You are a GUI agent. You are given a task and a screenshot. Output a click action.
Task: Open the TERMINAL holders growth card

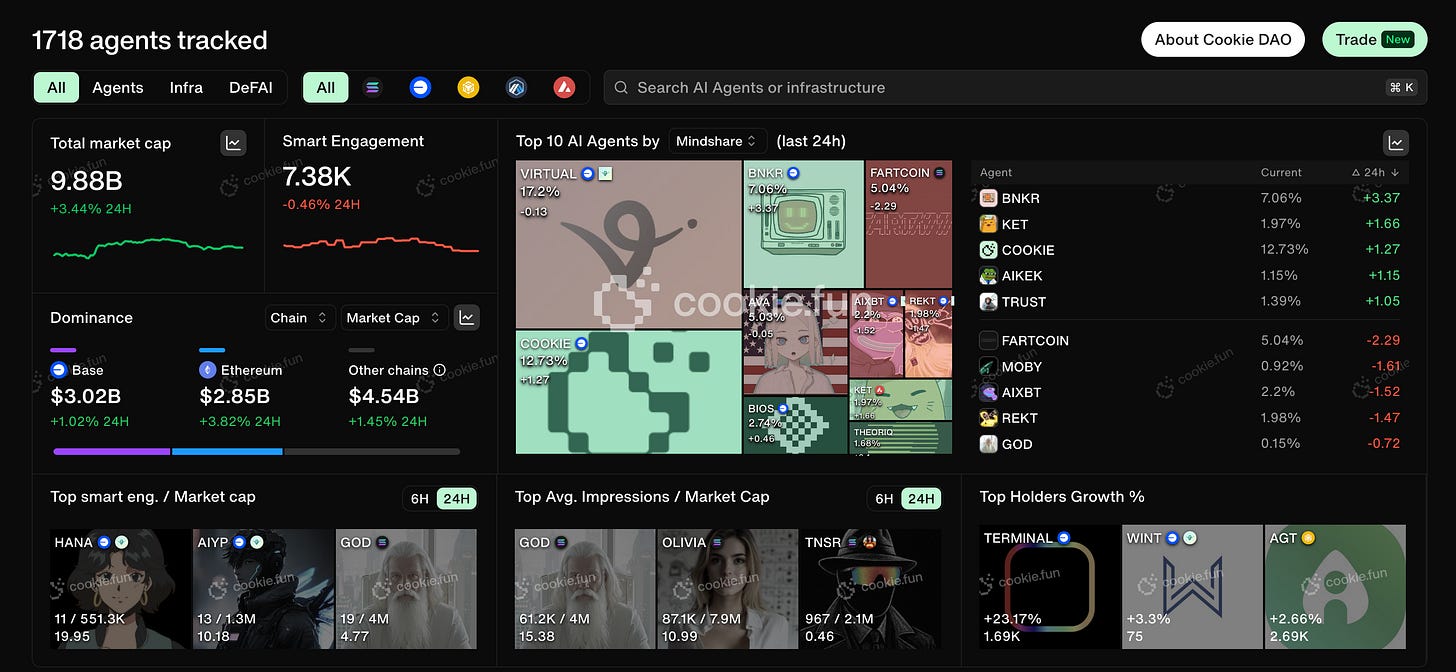1049,586
